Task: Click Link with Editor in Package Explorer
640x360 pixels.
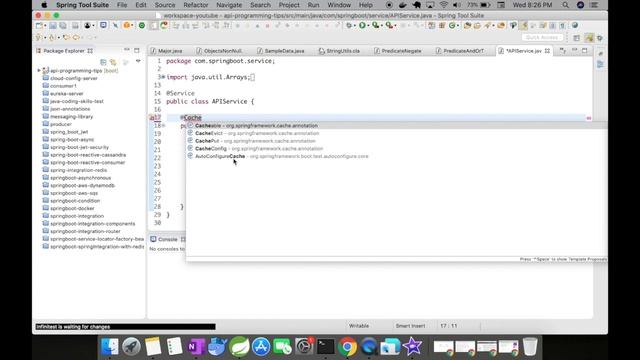Action: click(x=113, y=62)
